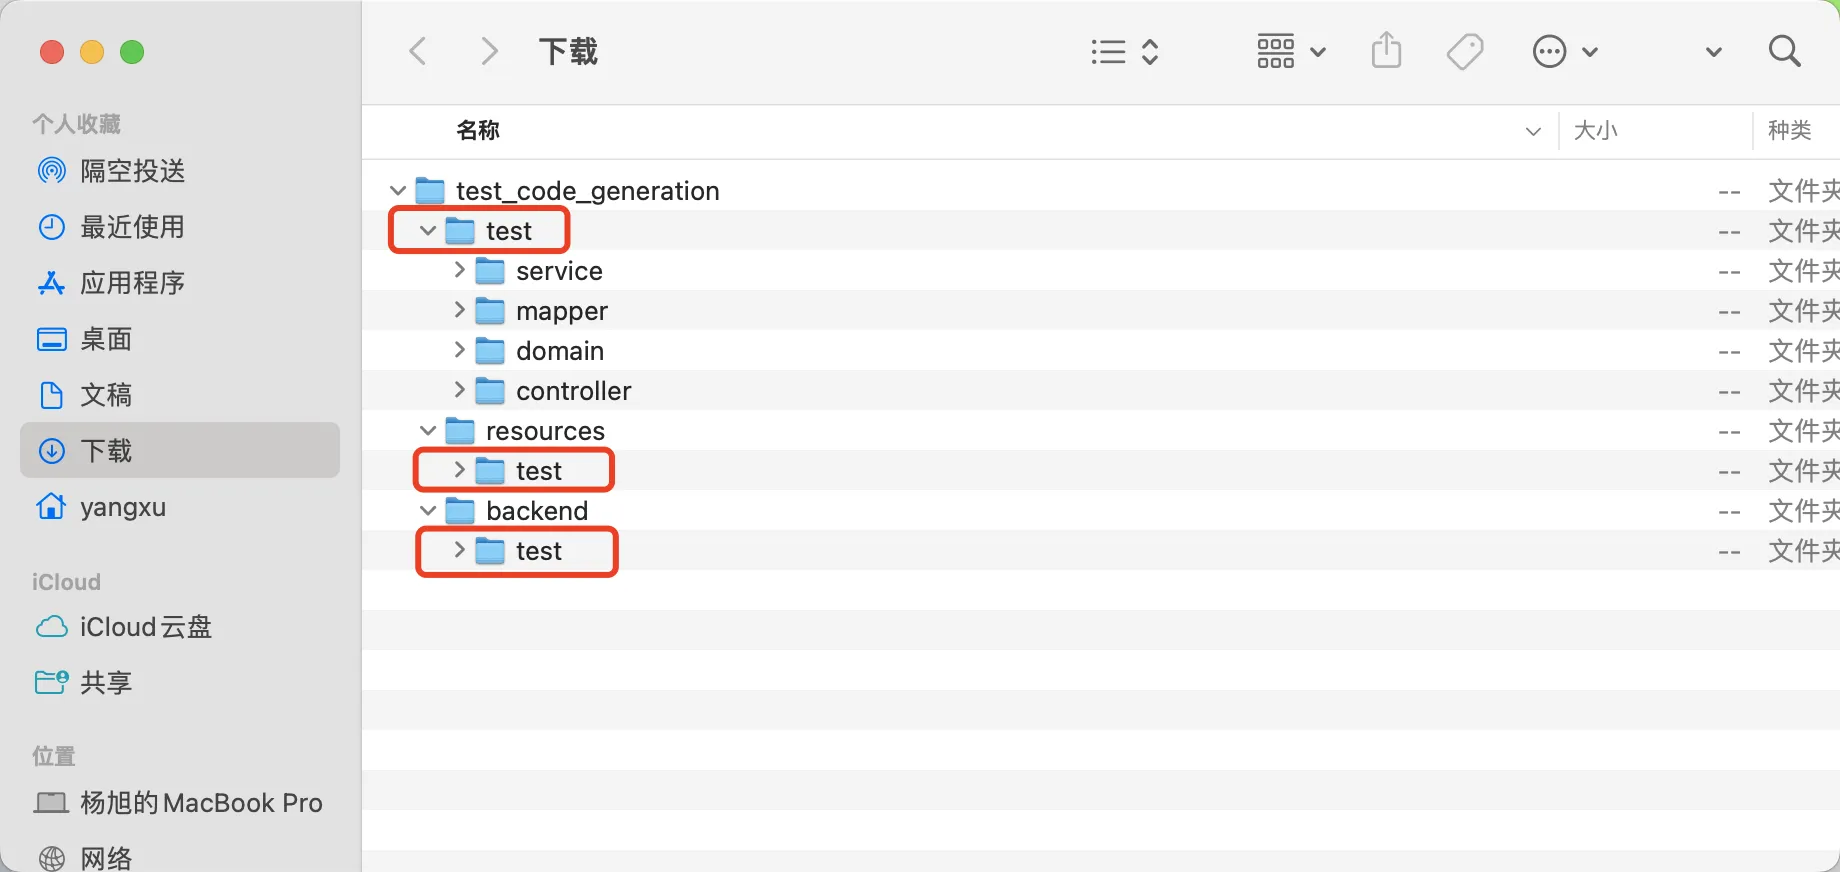Open the more actions ellipsis menu
The image size is (1840, 872).
pyautogui.click(x=1565, y=52)
